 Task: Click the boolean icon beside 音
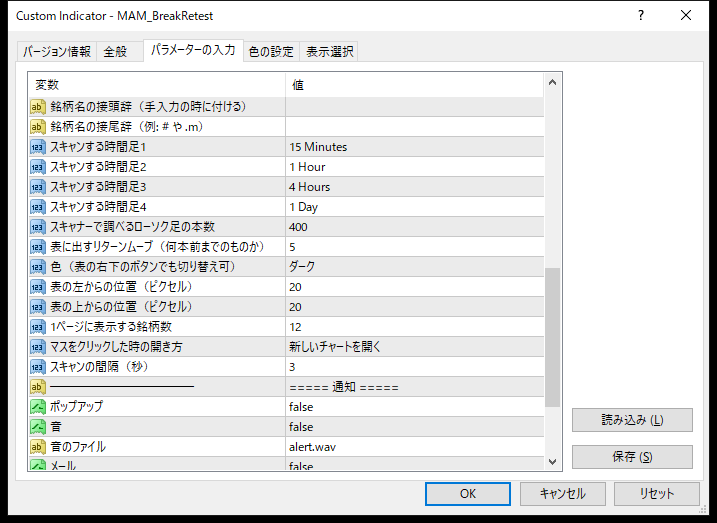38,427
